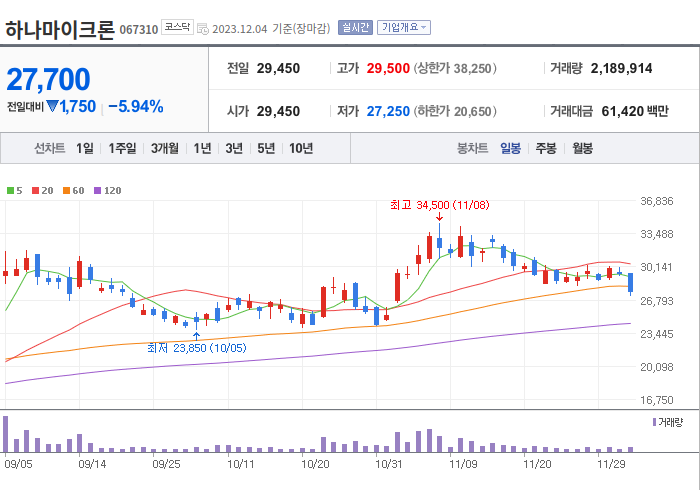The height and width of the screenshot is (490, 700).
Task: Click the stock code 067310
Action: (x=139, y=29)
